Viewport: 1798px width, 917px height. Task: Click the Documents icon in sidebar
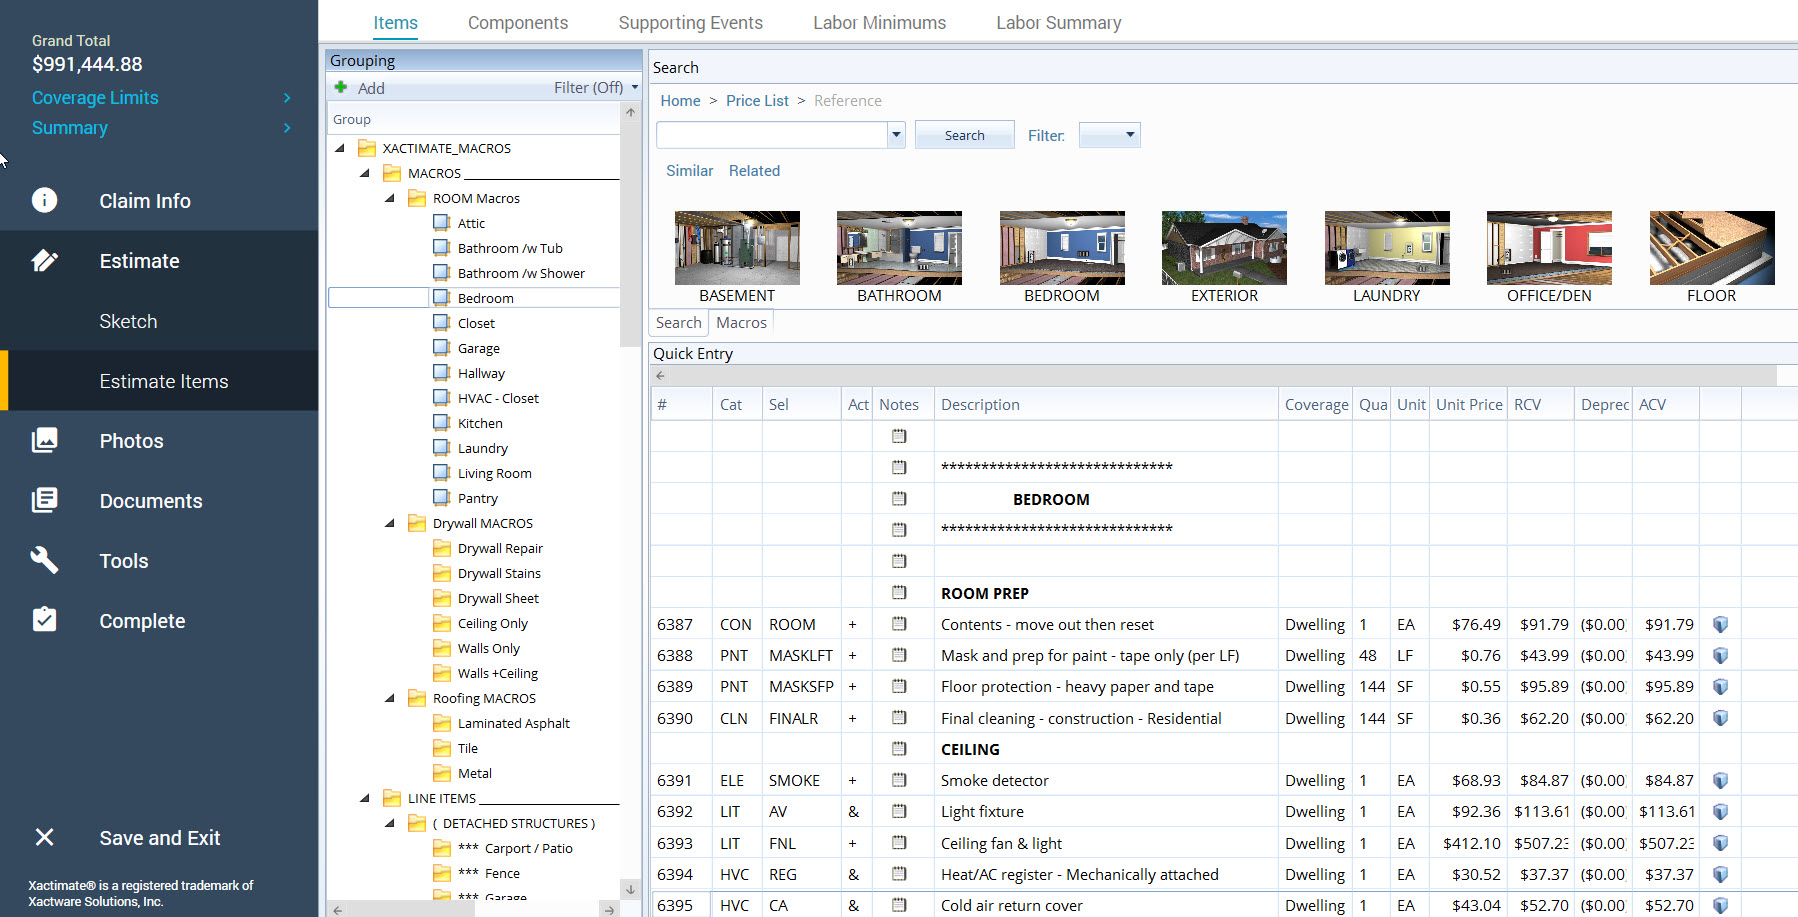tap(44, 500)
